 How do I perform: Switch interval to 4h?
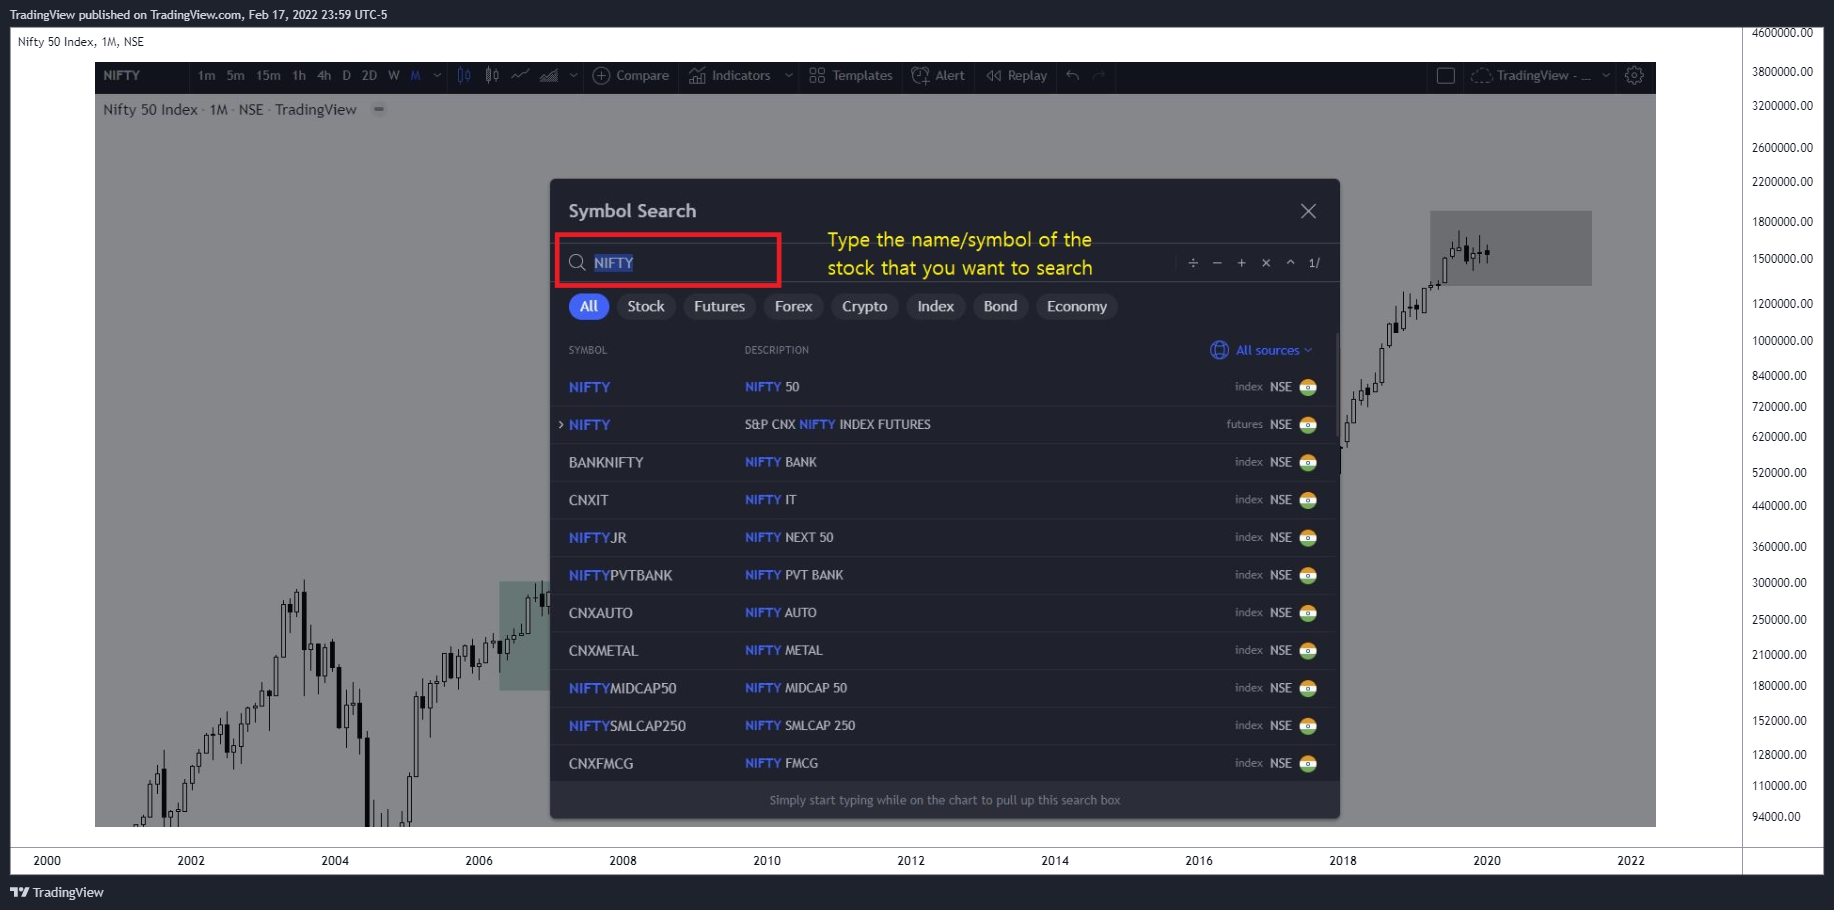(324, 75)
